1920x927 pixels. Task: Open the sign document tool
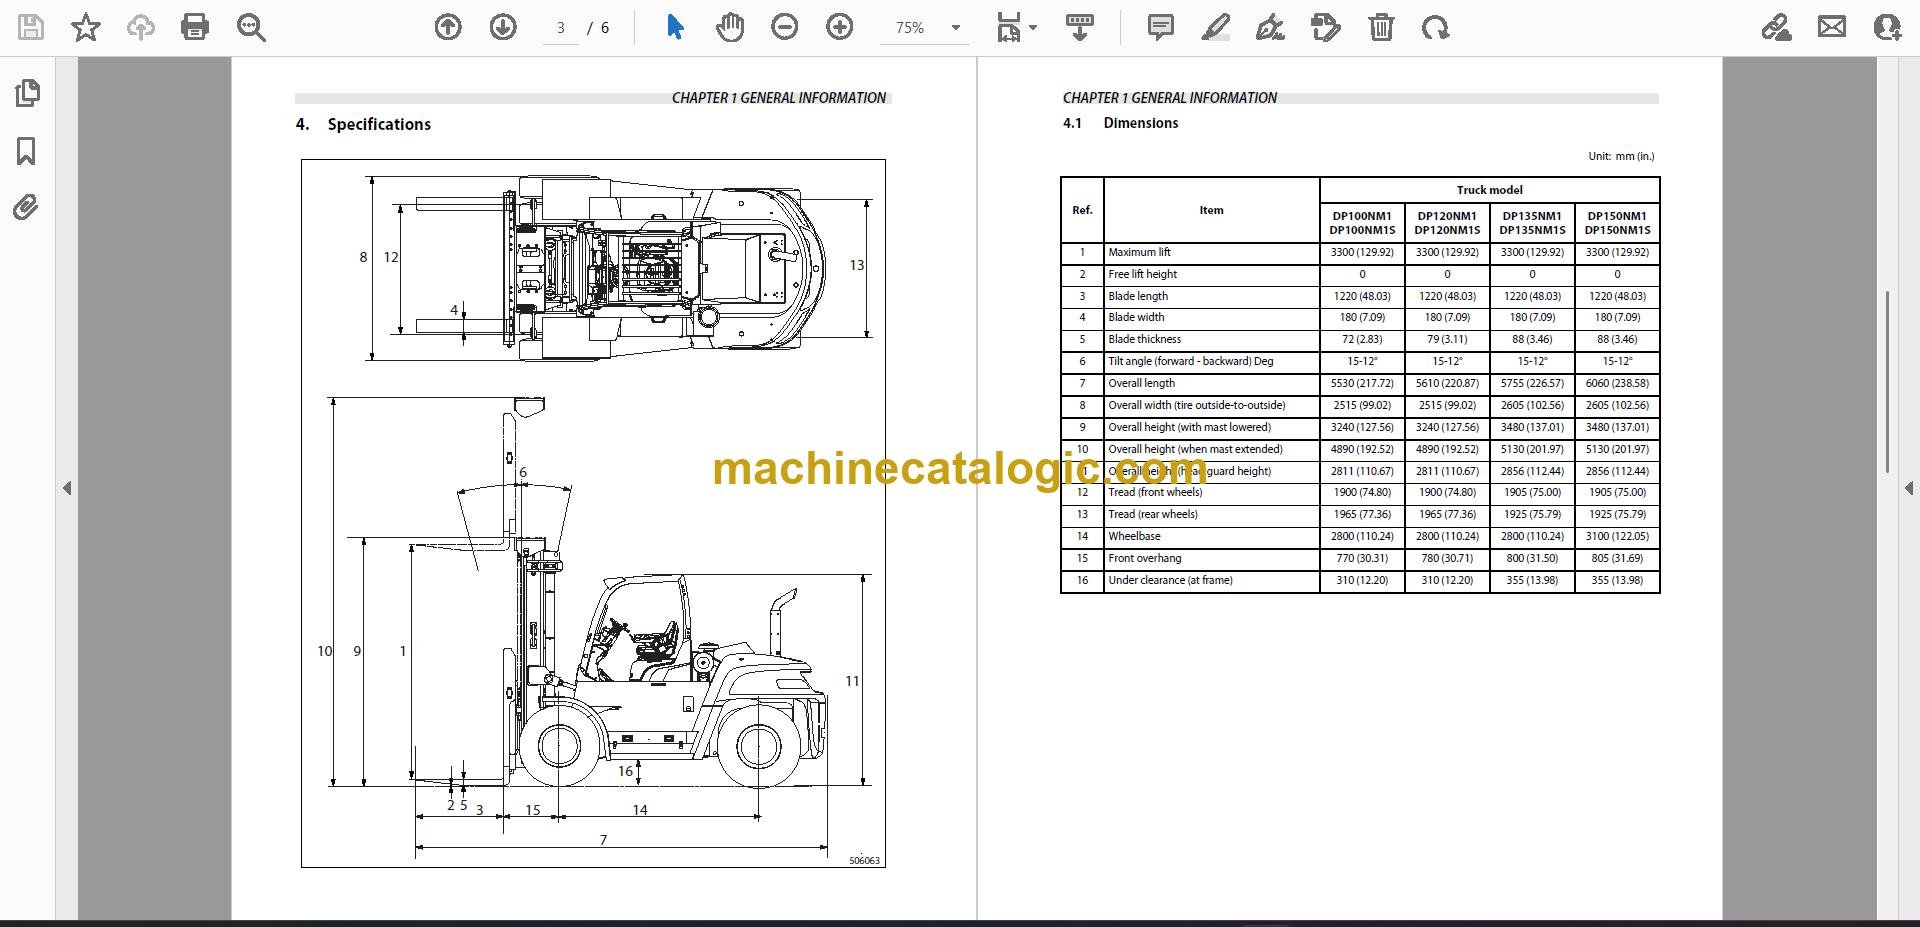[x=1270, y=28]
